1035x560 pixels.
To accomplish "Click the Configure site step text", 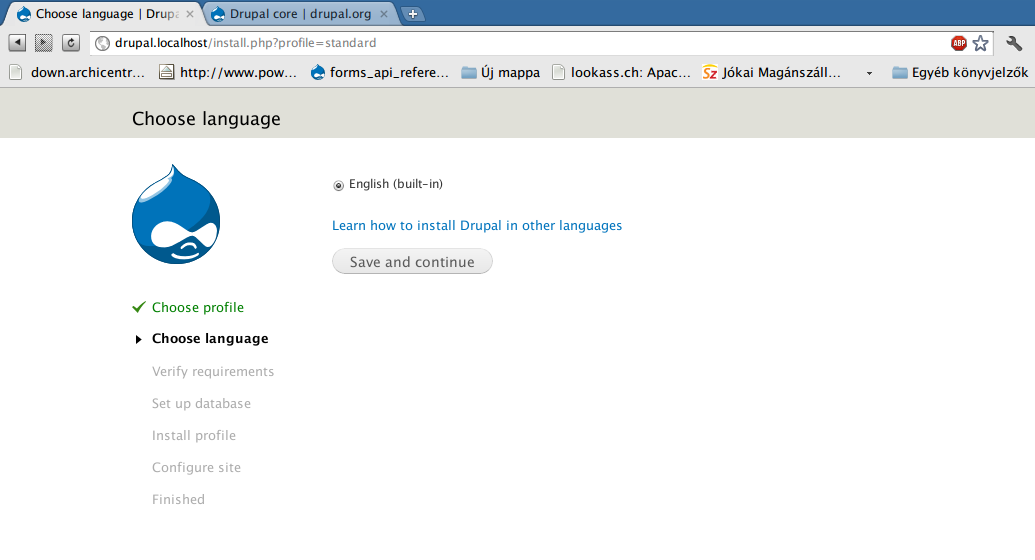I will click(x=196, y=468).
